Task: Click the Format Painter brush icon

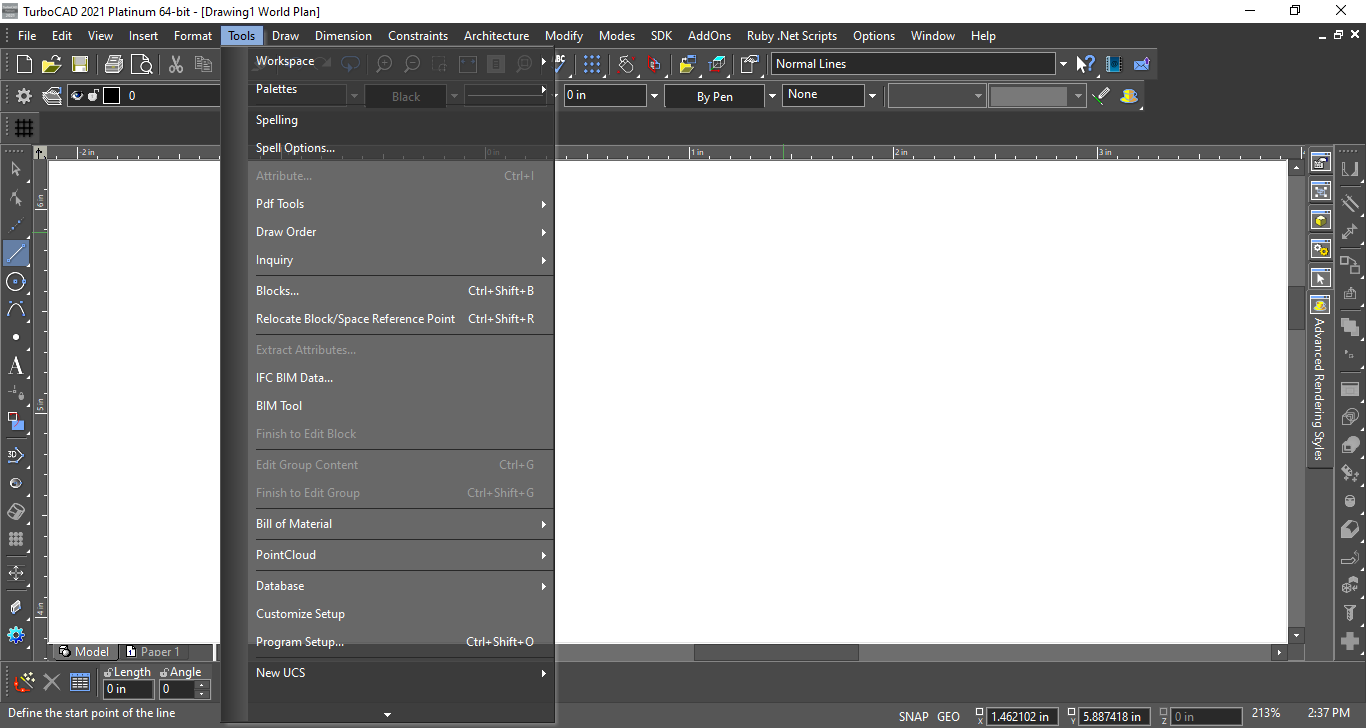Action: 1101,96
